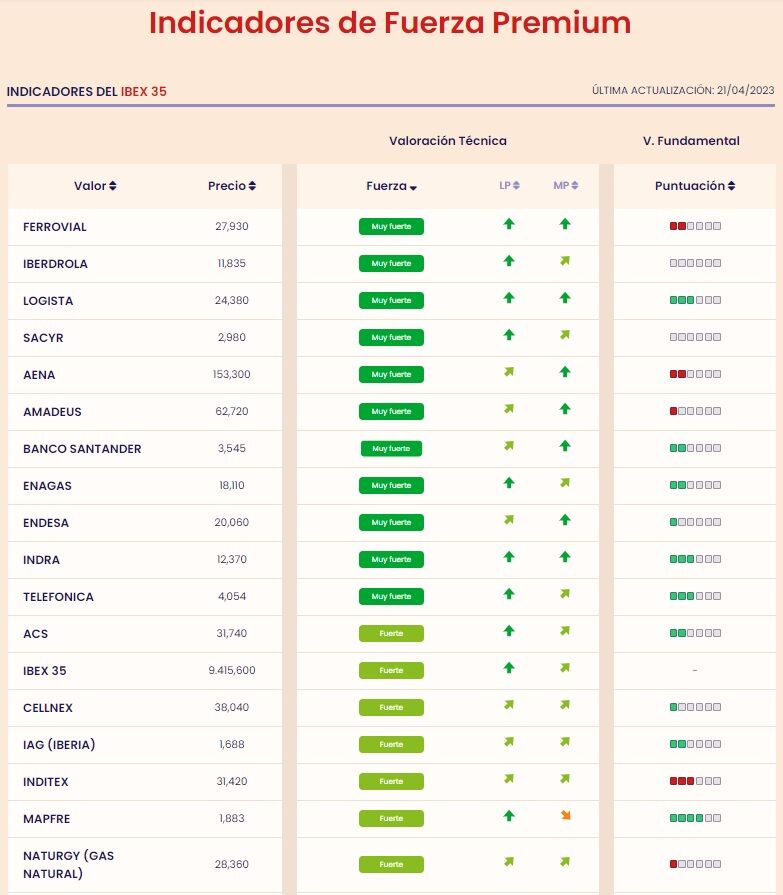
Task: Click the IBEX 35 row LP arrow
Action: [509, 668]
